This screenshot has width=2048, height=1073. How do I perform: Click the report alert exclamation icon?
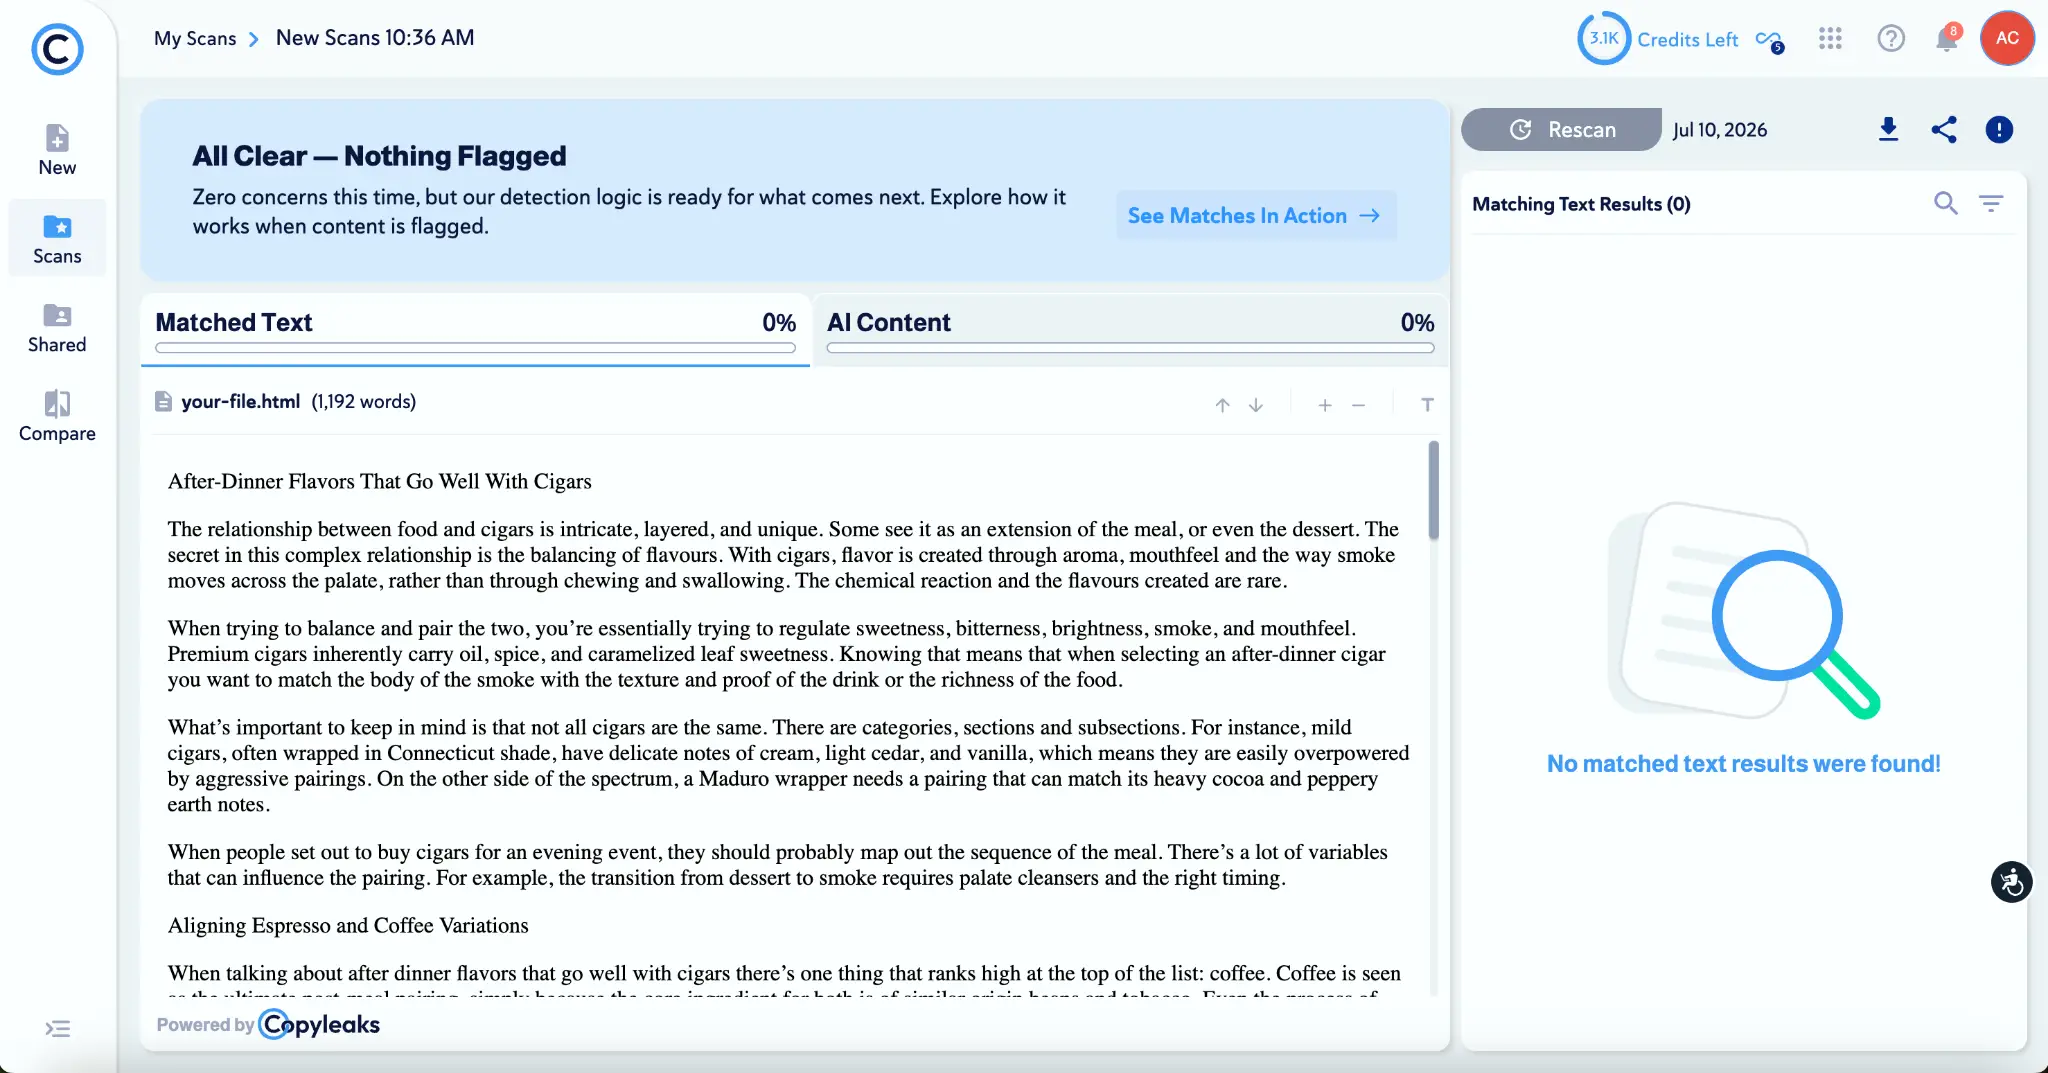point(1998,129)
